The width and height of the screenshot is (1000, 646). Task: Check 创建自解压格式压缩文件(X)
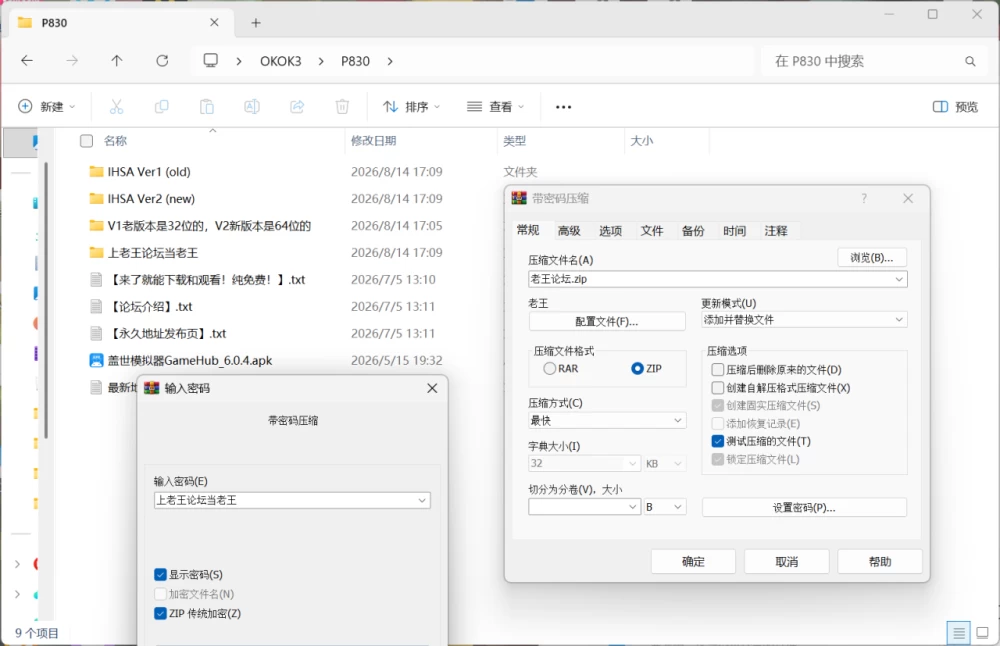pyautogui.click(x=717, y=388)
